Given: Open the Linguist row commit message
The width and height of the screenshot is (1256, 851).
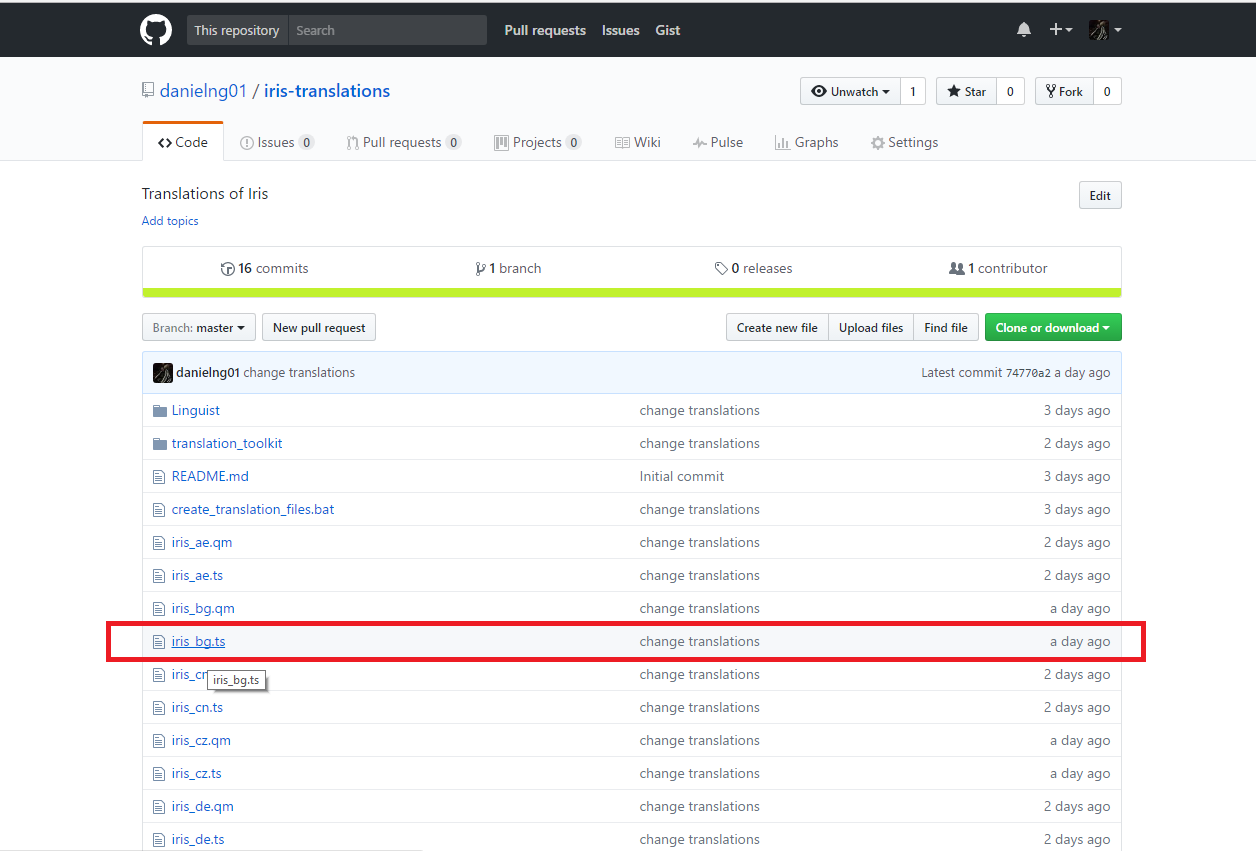Looking at the screenshot, I should pos(700,410).
